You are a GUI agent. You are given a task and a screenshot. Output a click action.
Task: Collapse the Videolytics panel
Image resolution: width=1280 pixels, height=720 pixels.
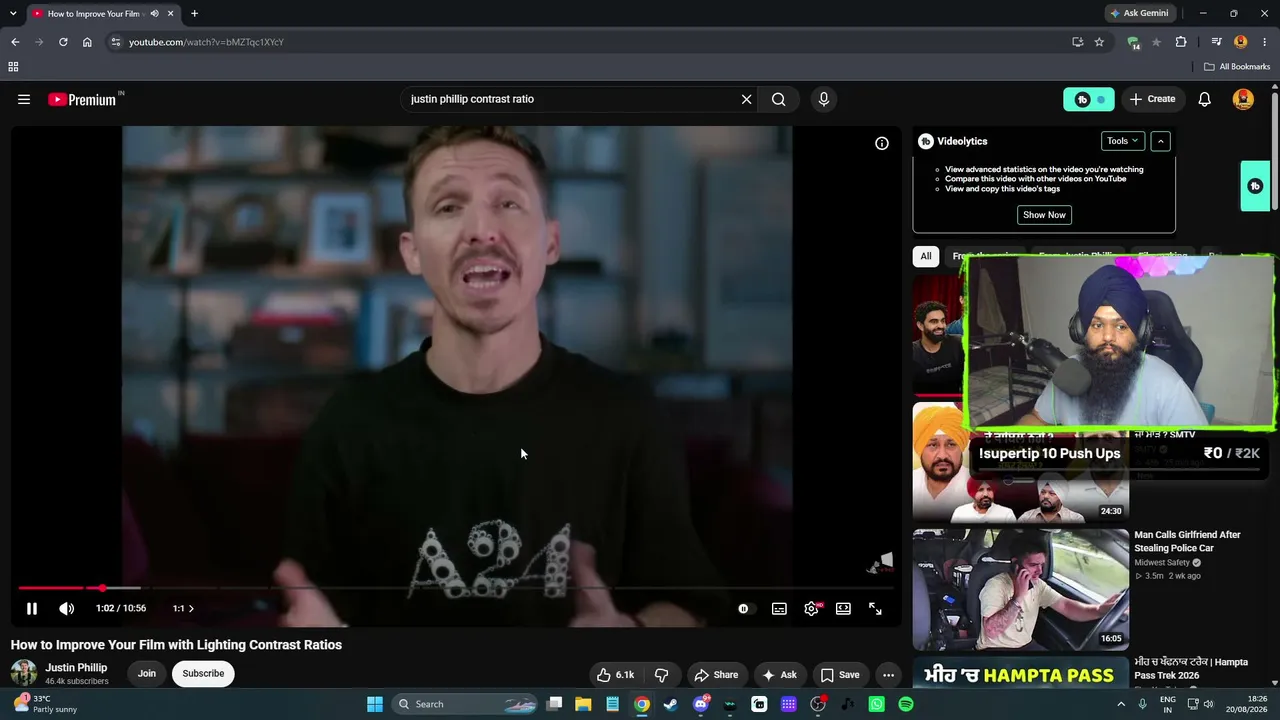[1160, 141]
